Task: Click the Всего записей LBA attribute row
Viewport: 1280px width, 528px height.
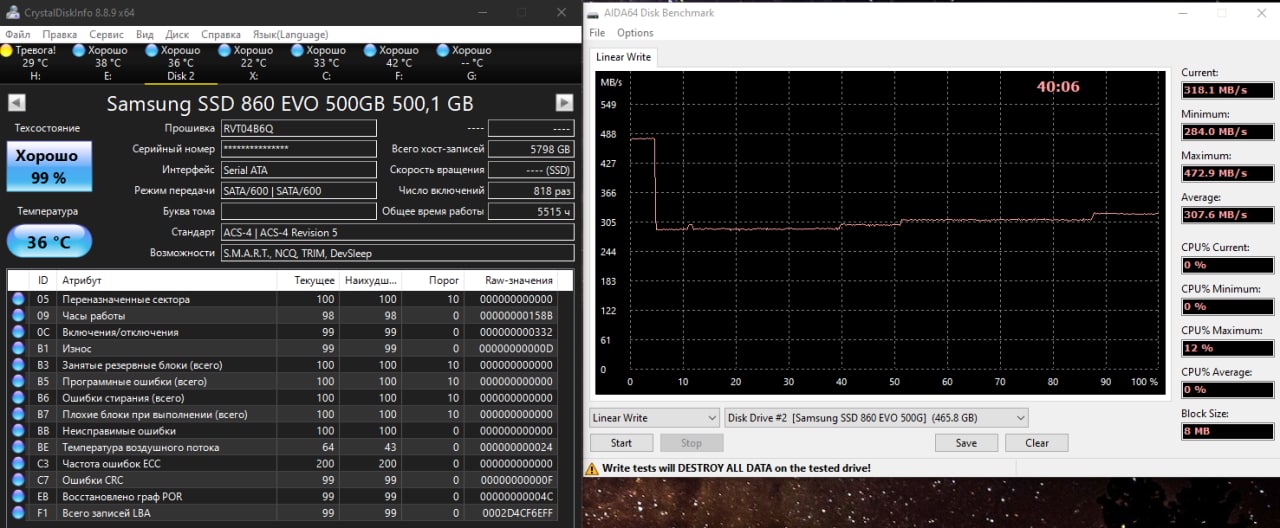Action: (x=290, y=512)
